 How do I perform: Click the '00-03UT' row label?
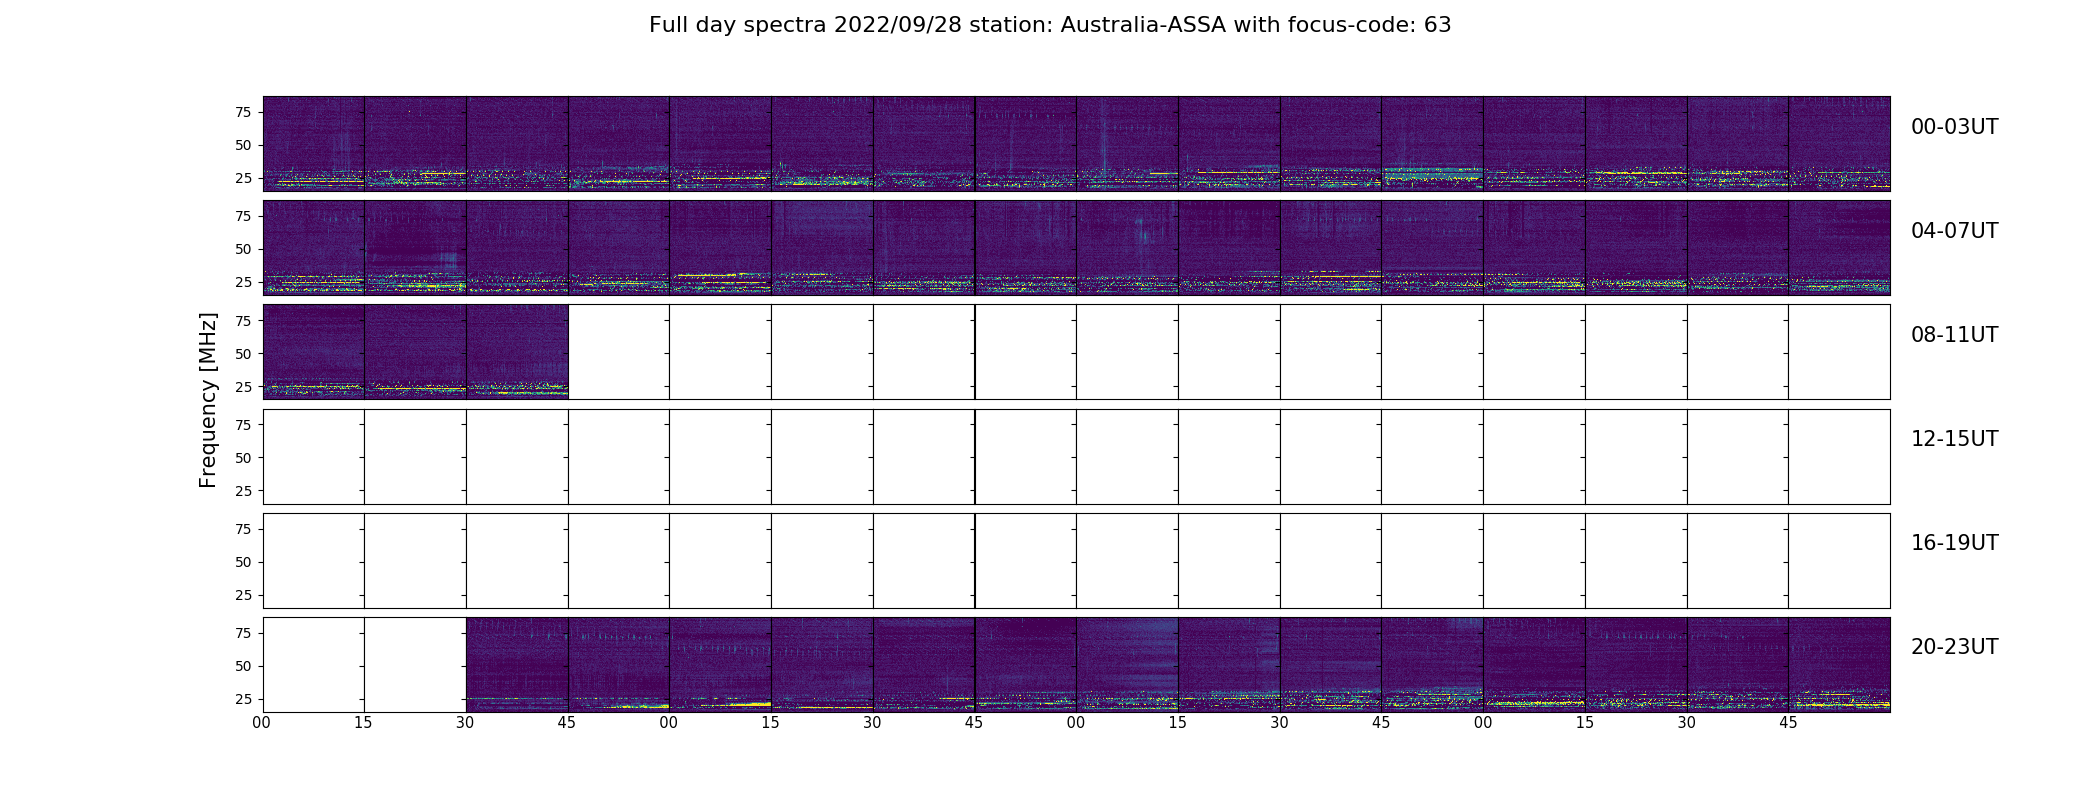coord(1954,127)
